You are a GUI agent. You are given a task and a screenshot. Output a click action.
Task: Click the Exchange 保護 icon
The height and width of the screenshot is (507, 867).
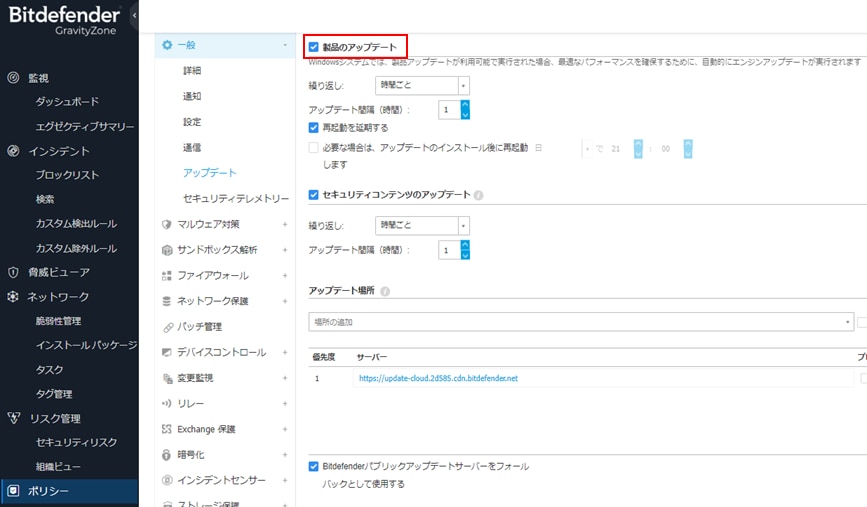[x=166, y=429]
